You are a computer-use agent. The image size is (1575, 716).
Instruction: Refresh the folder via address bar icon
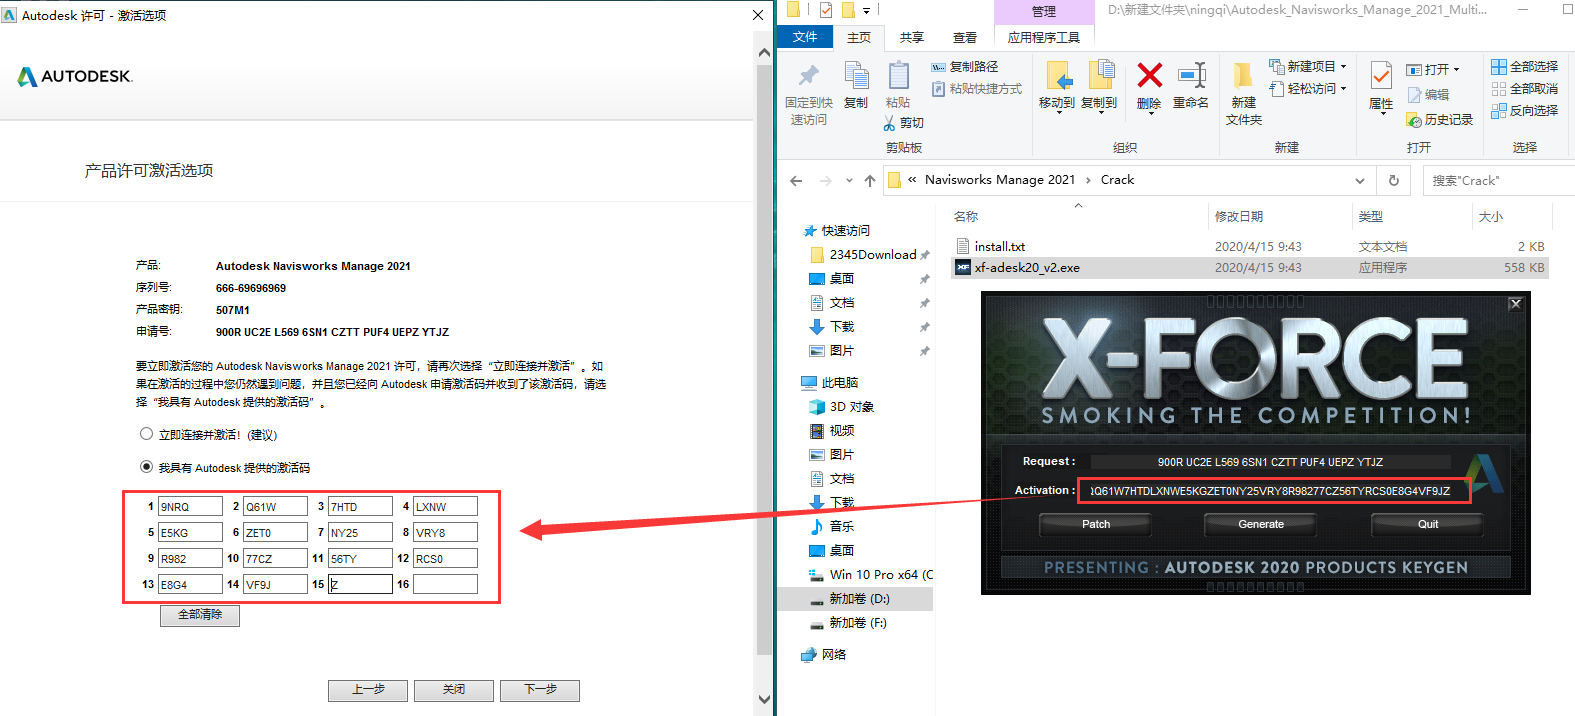click(x=1393, y=181)
